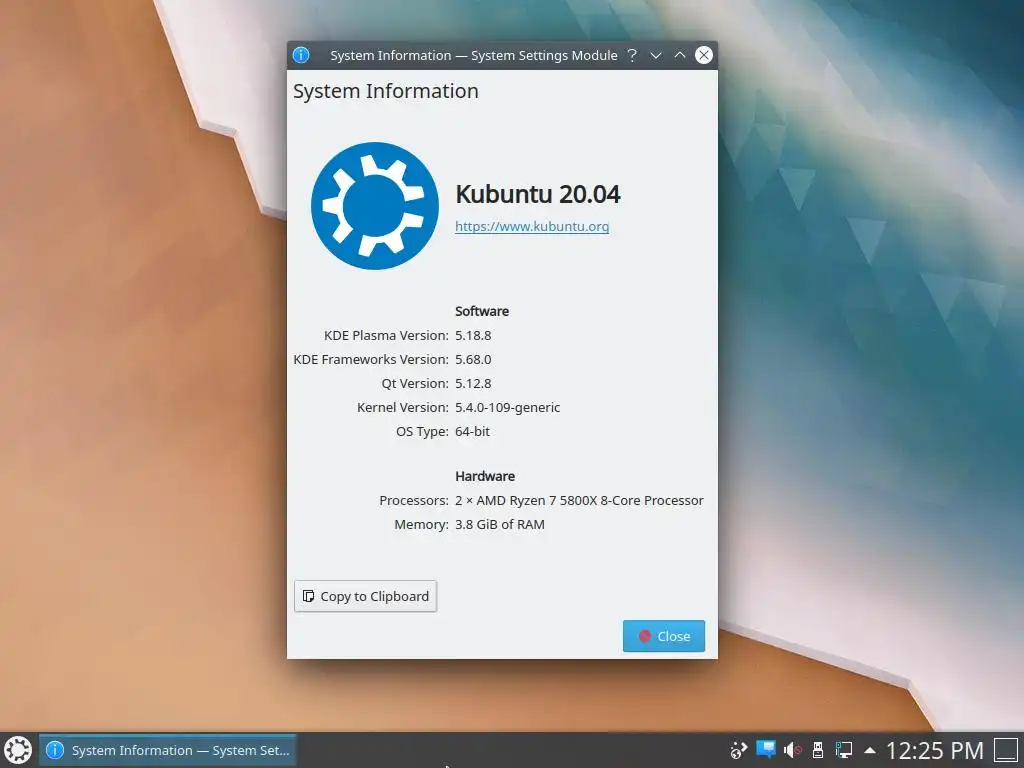
Task: Click KDE Frameworks value 5.68.0
Action: click(x=473, y=359)
